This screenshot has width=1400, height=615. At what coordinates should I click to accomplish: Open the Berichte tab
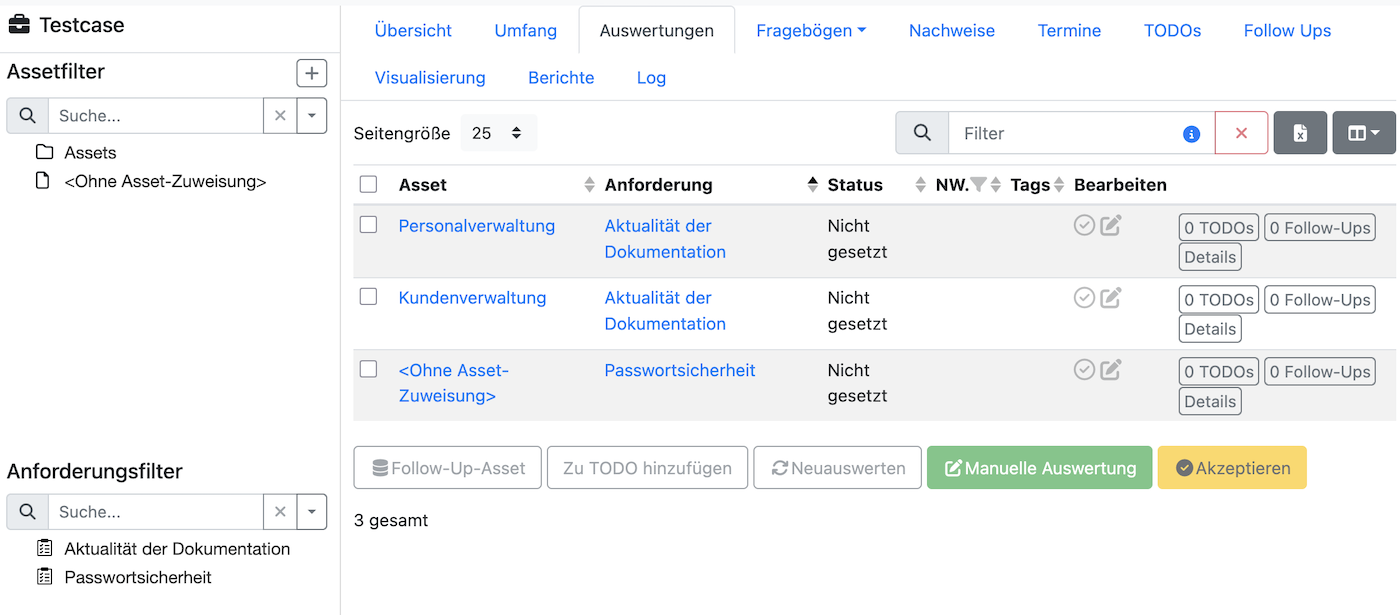[x=561, y=77]
